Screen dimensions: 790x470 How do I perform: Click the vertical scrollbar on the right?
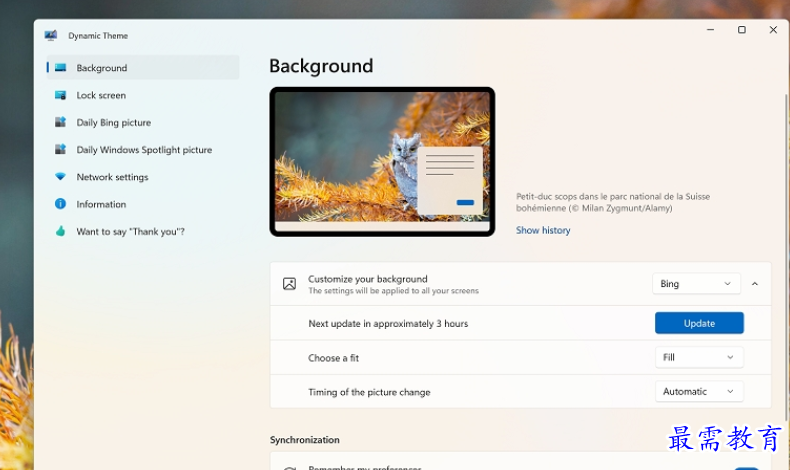point(786,257)
